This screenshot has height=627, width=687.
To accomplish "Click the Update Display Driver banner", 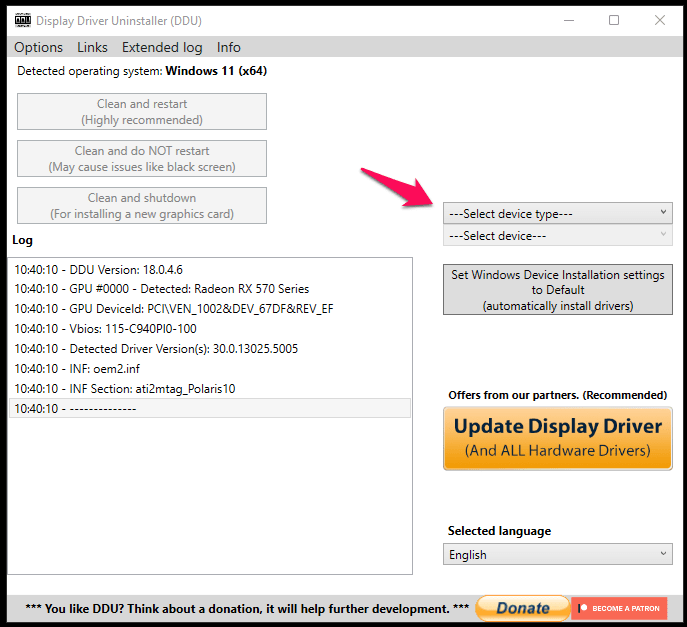I will [x=558, y=438].
